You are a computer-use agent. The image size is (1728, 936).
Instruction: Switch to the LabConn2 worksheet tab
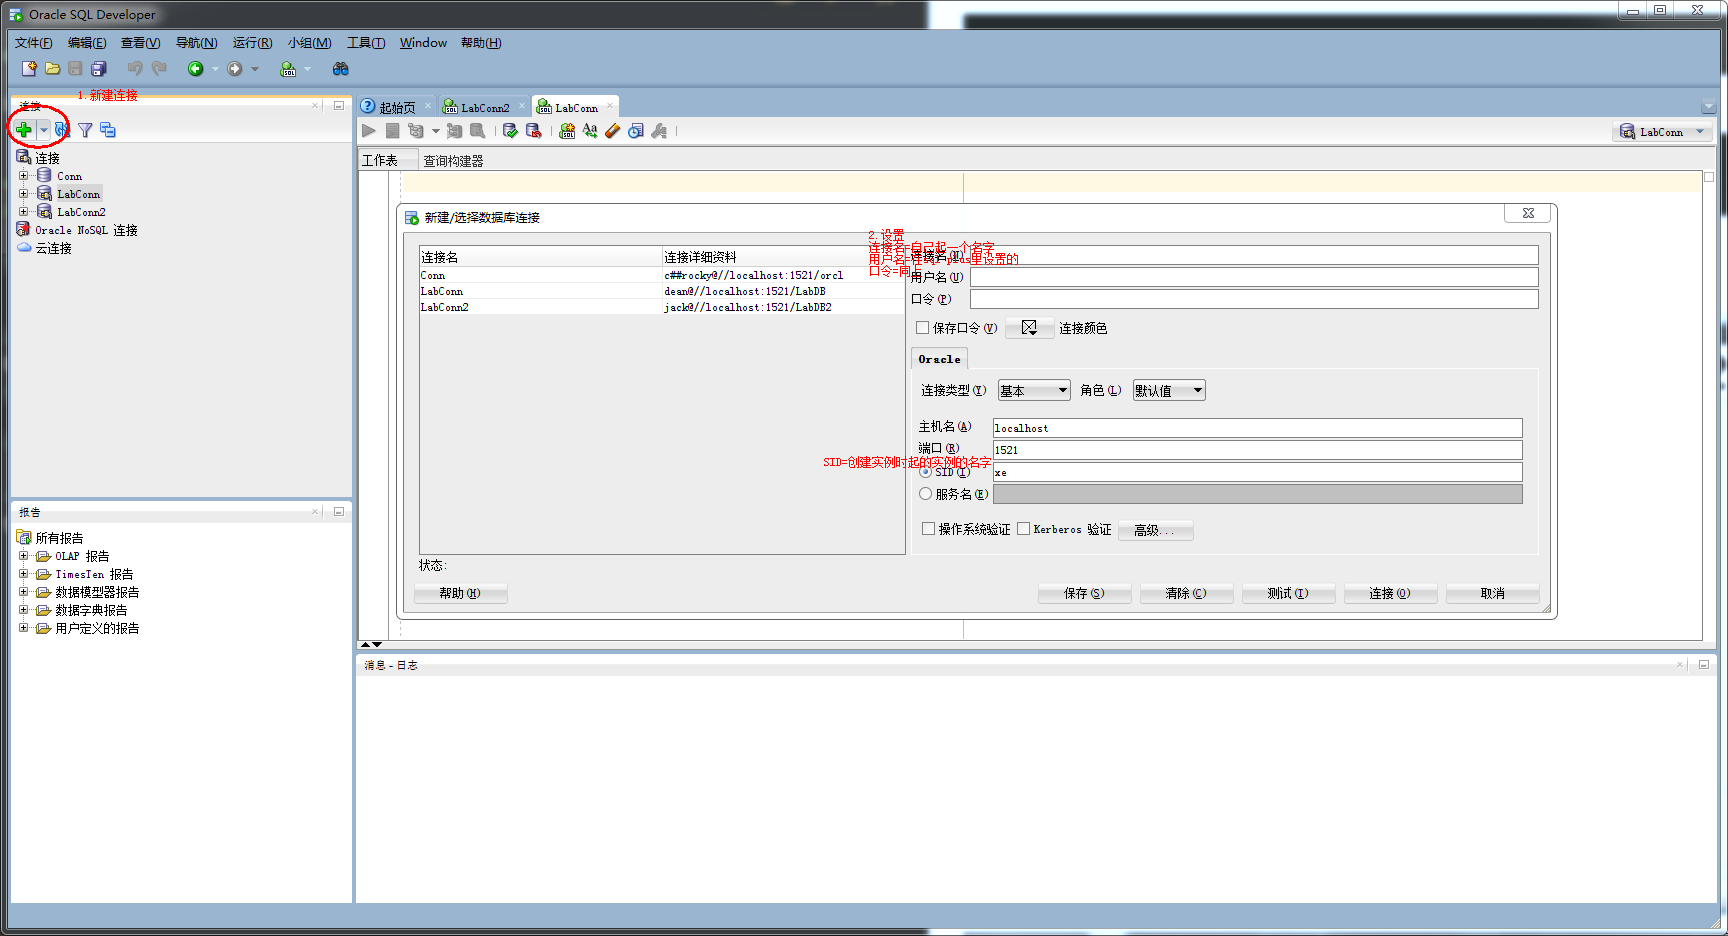(485, 107)
